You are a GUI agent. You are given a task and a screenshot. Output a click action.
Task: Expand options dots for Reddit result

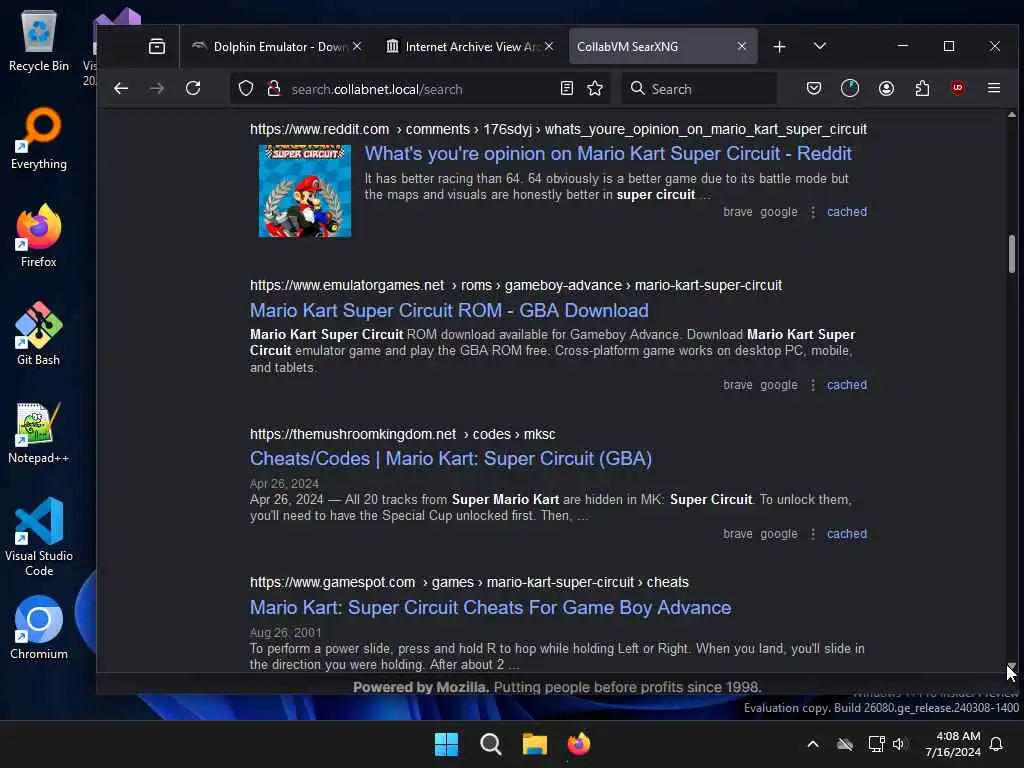click(812, 212)
